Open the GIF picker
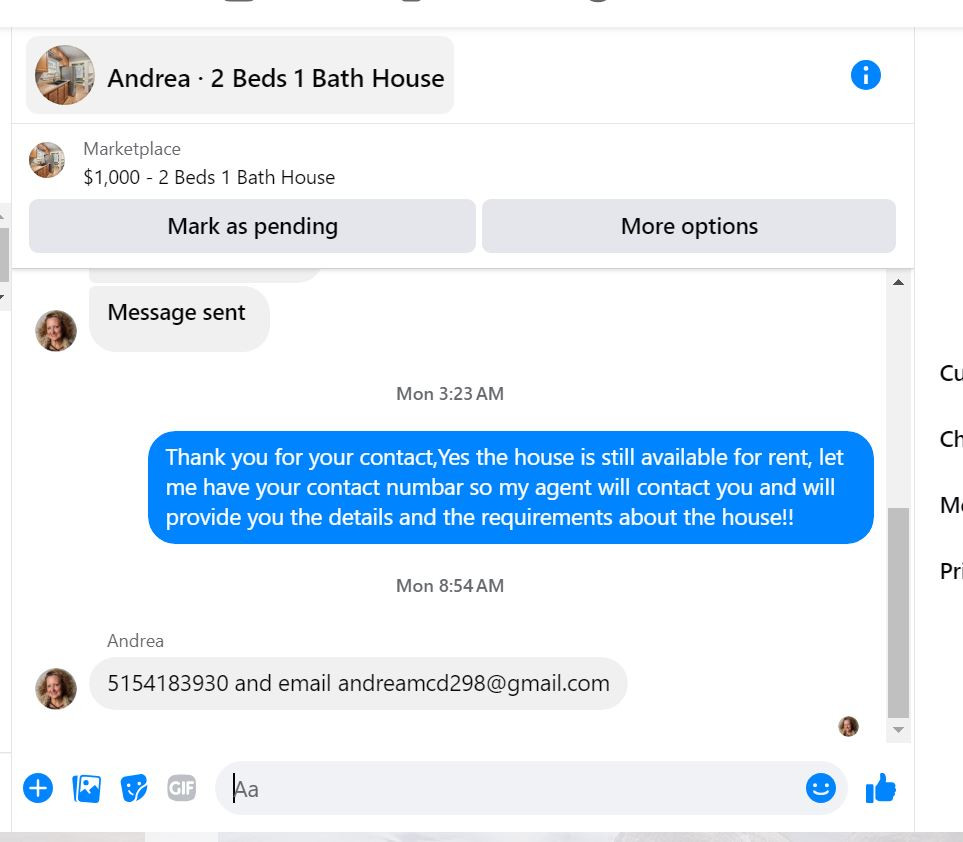This screenshot has width=963, height=842. (x=182, y=788)
